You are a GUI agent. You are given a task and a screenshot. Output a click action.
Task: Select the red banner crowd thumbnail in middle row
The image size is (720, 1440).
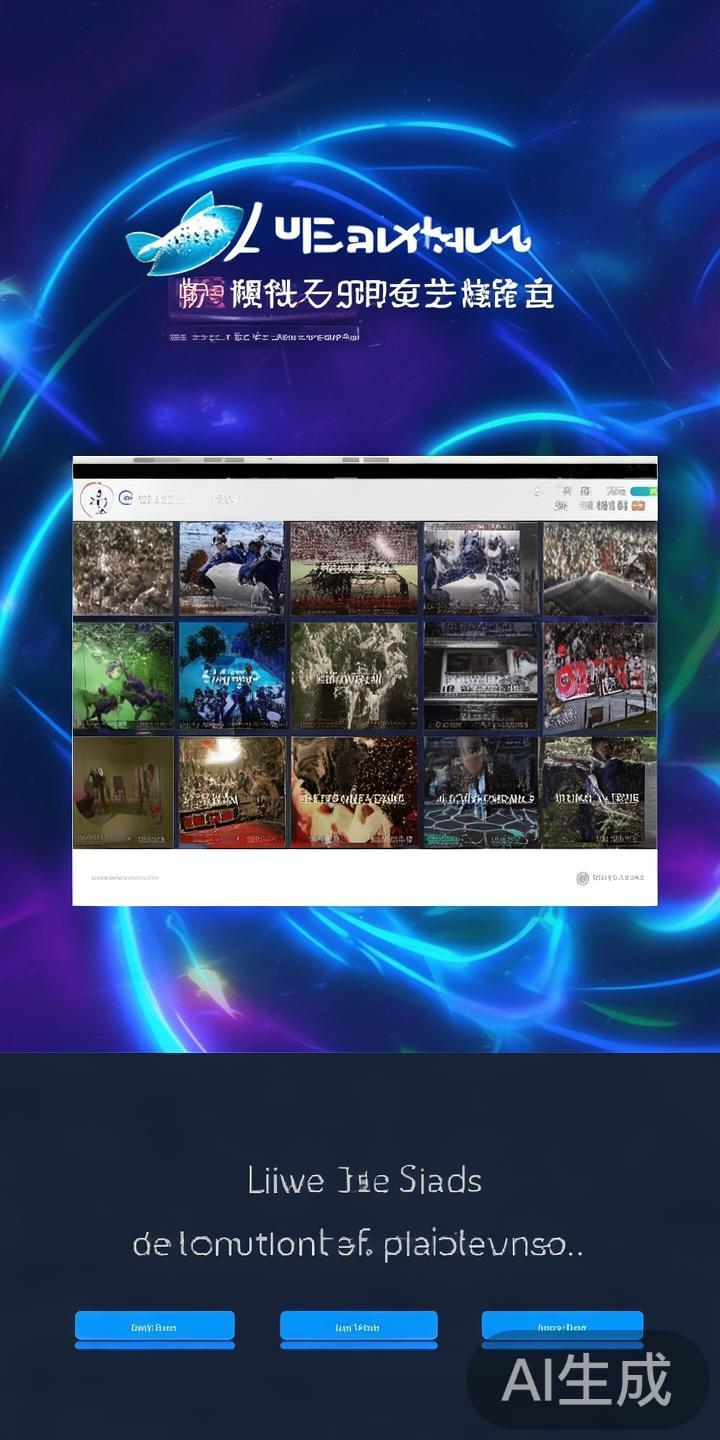[599, 675]
